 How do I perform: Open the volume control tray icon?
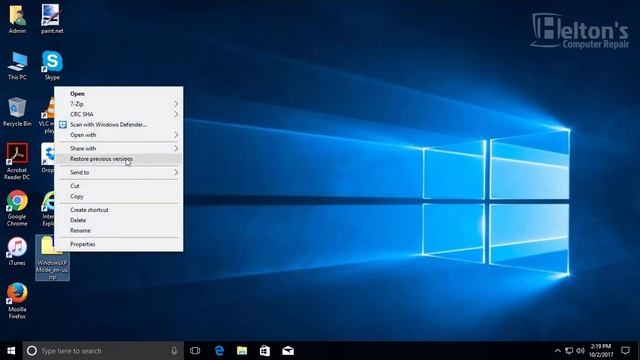click(580, 351)
